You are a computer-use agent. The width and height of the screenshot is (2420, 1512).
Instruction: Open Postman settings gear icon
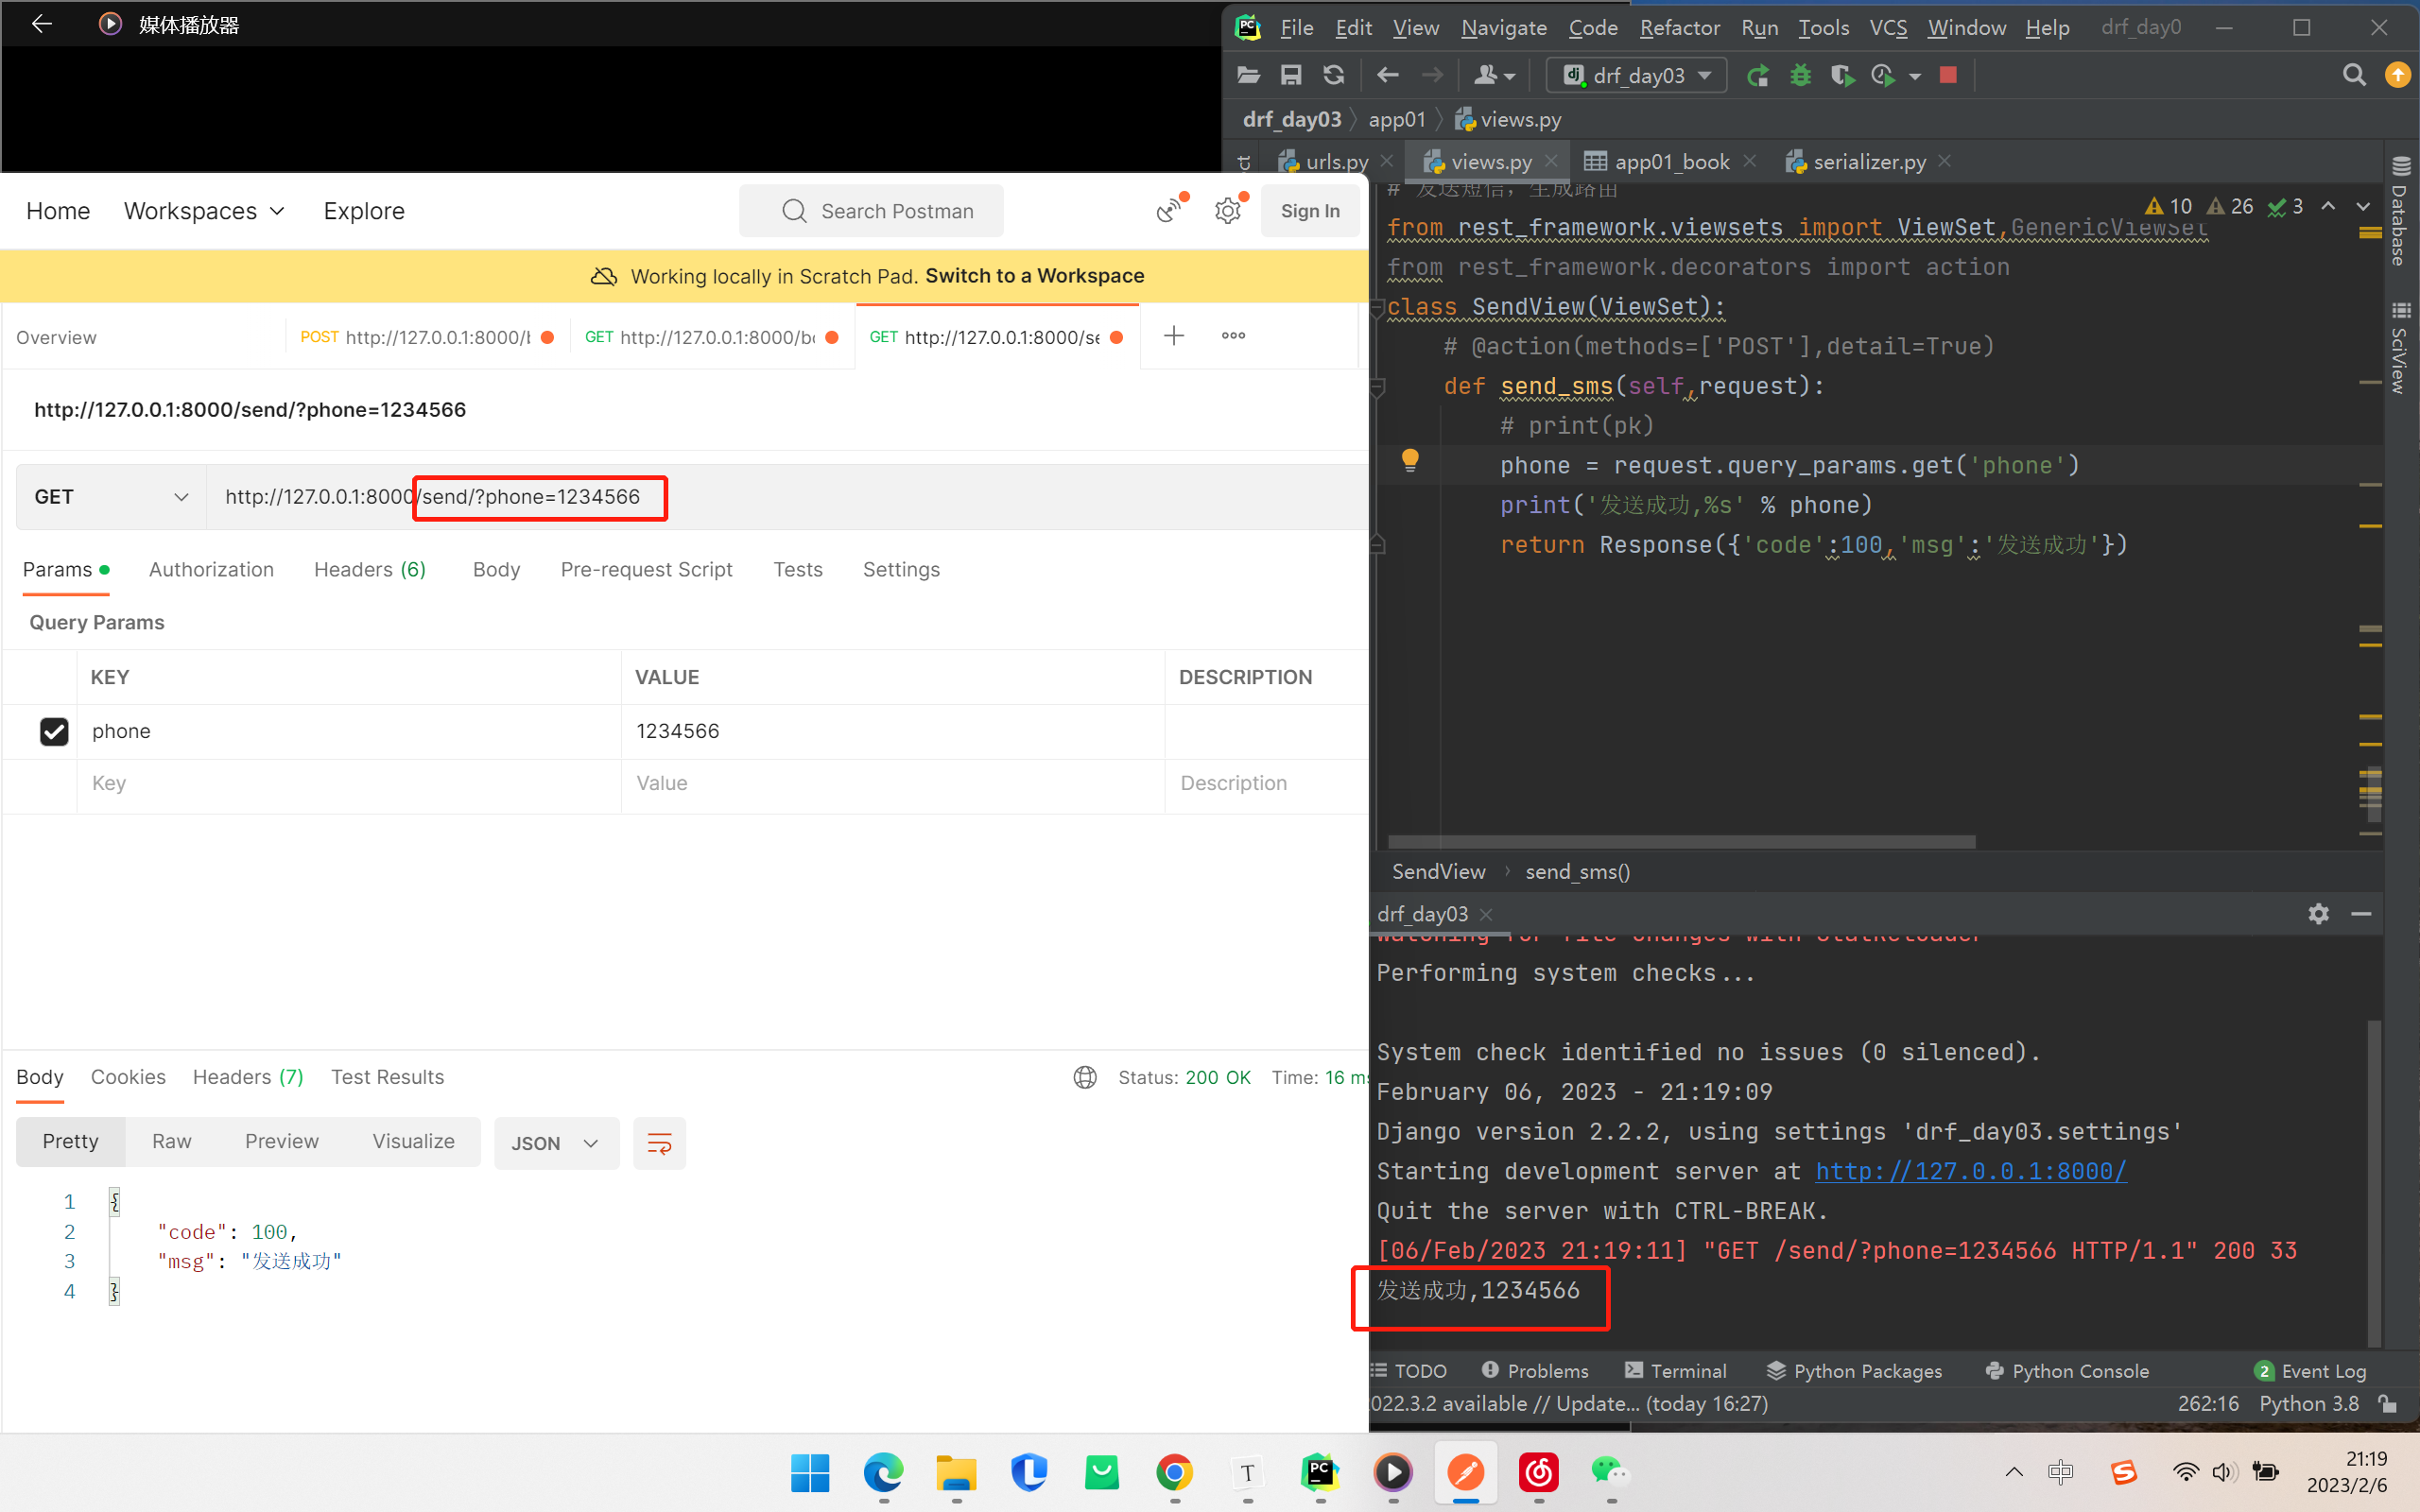pos(1228,211)
